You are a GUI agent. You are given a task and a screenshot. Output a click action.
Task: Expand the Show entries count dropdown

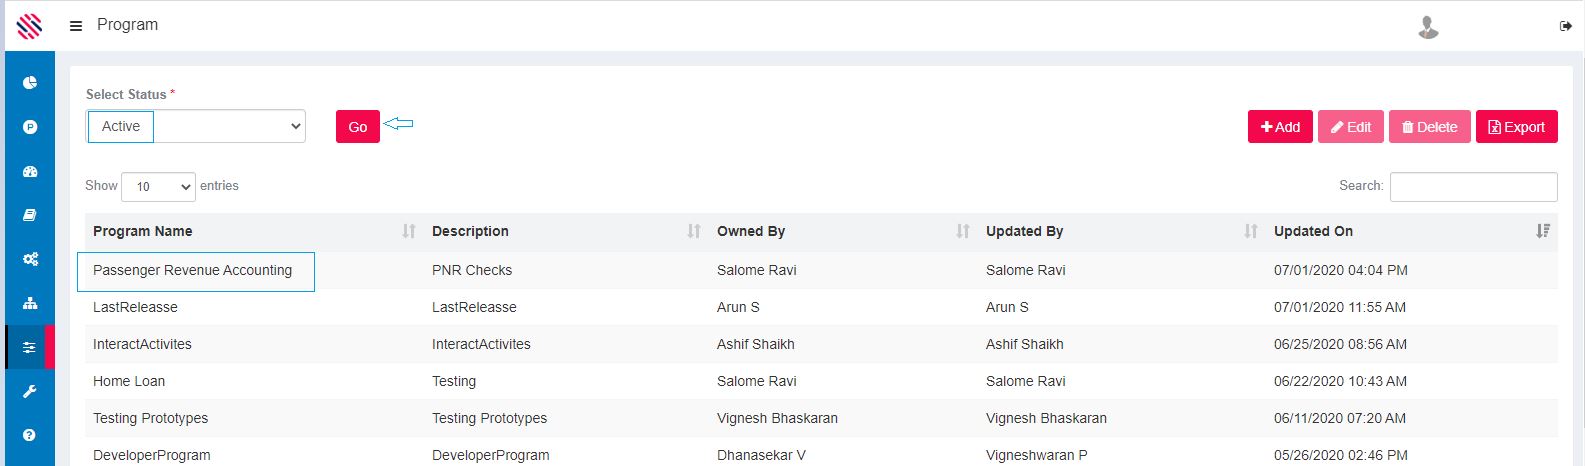pos(158,187)
